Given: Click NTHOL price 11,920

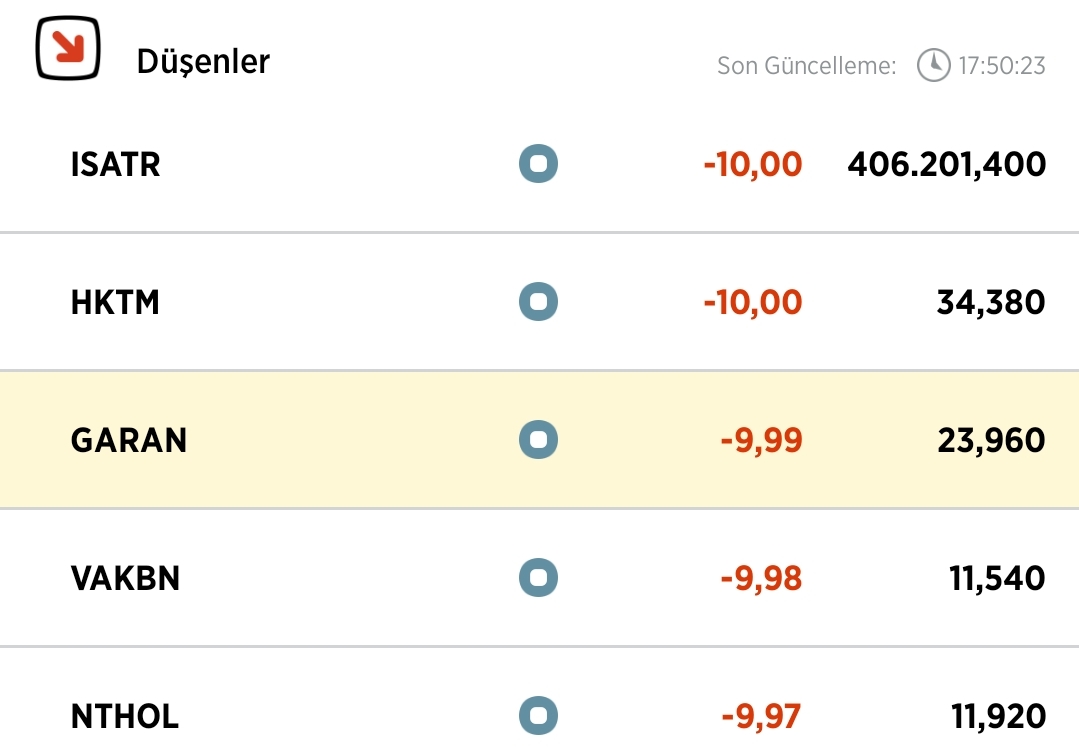Looking at the screenshot, I should point(998,717).
